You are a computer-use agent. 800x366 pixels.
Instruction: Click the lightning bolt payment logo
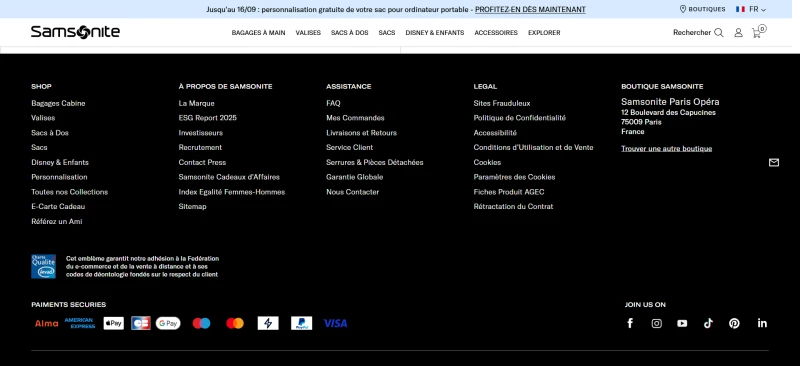pyautogui.click(x=268, y=323)
